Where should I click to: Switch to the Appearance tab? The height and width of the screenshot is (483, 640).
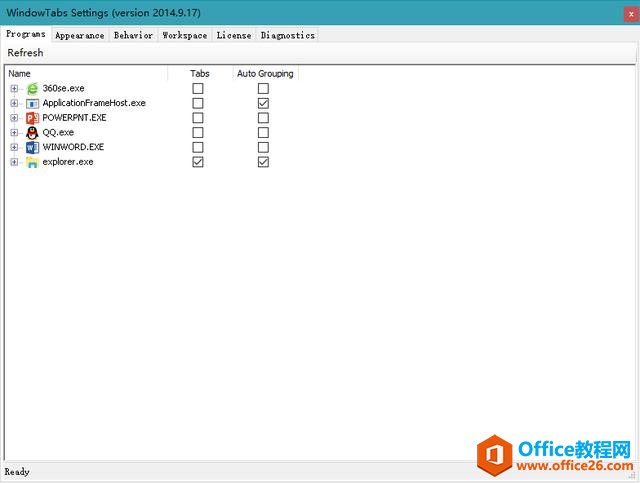(79, 35)
